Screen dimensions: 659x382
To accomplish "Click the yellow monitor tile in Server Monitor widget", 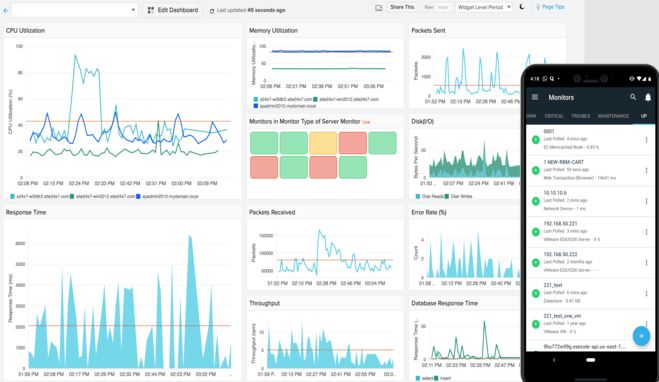I will [x=323, y=143].
